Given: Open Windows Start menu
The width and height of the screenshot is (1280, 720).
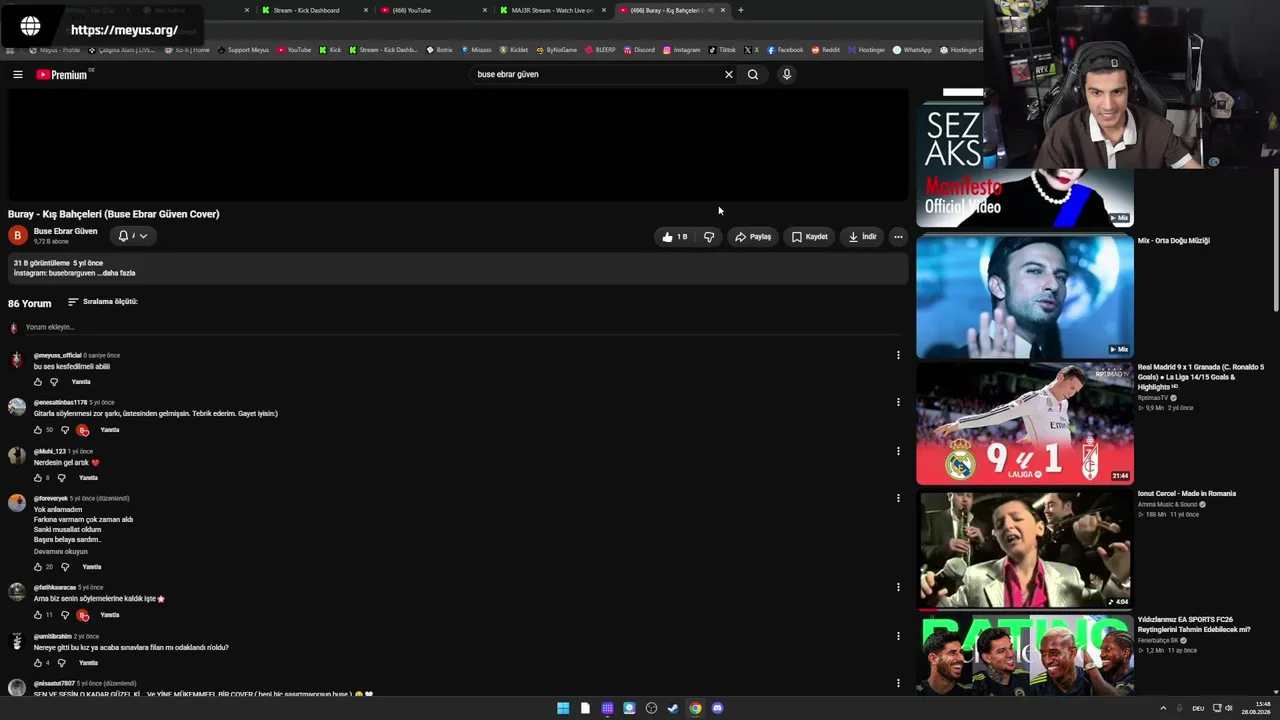Looking at the screenshot, I should tap(563, 708).
